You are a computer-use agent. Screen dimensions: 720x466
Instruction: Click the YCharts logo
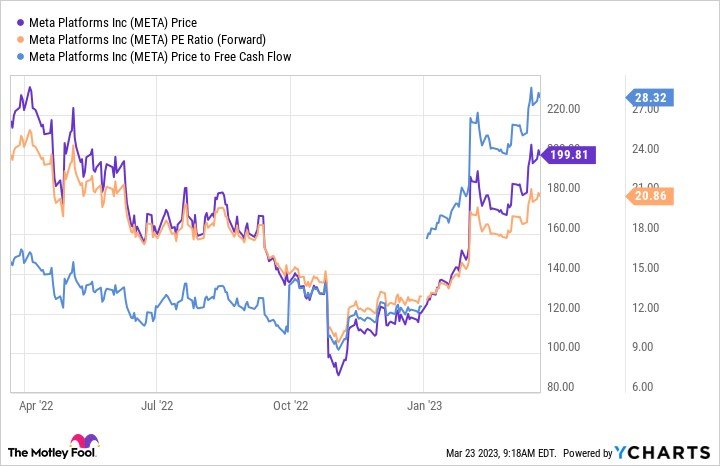tap(662, 453)
